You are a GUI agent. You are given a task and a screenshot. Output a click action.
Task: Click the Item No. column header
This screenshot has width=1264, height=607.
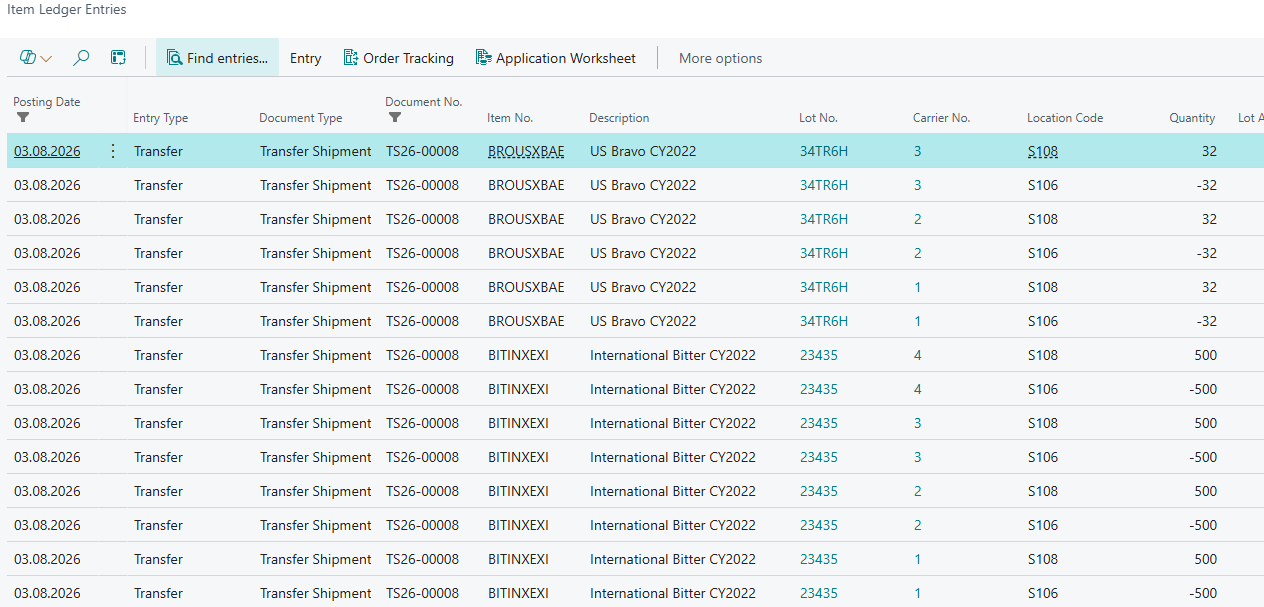(510, 118)
